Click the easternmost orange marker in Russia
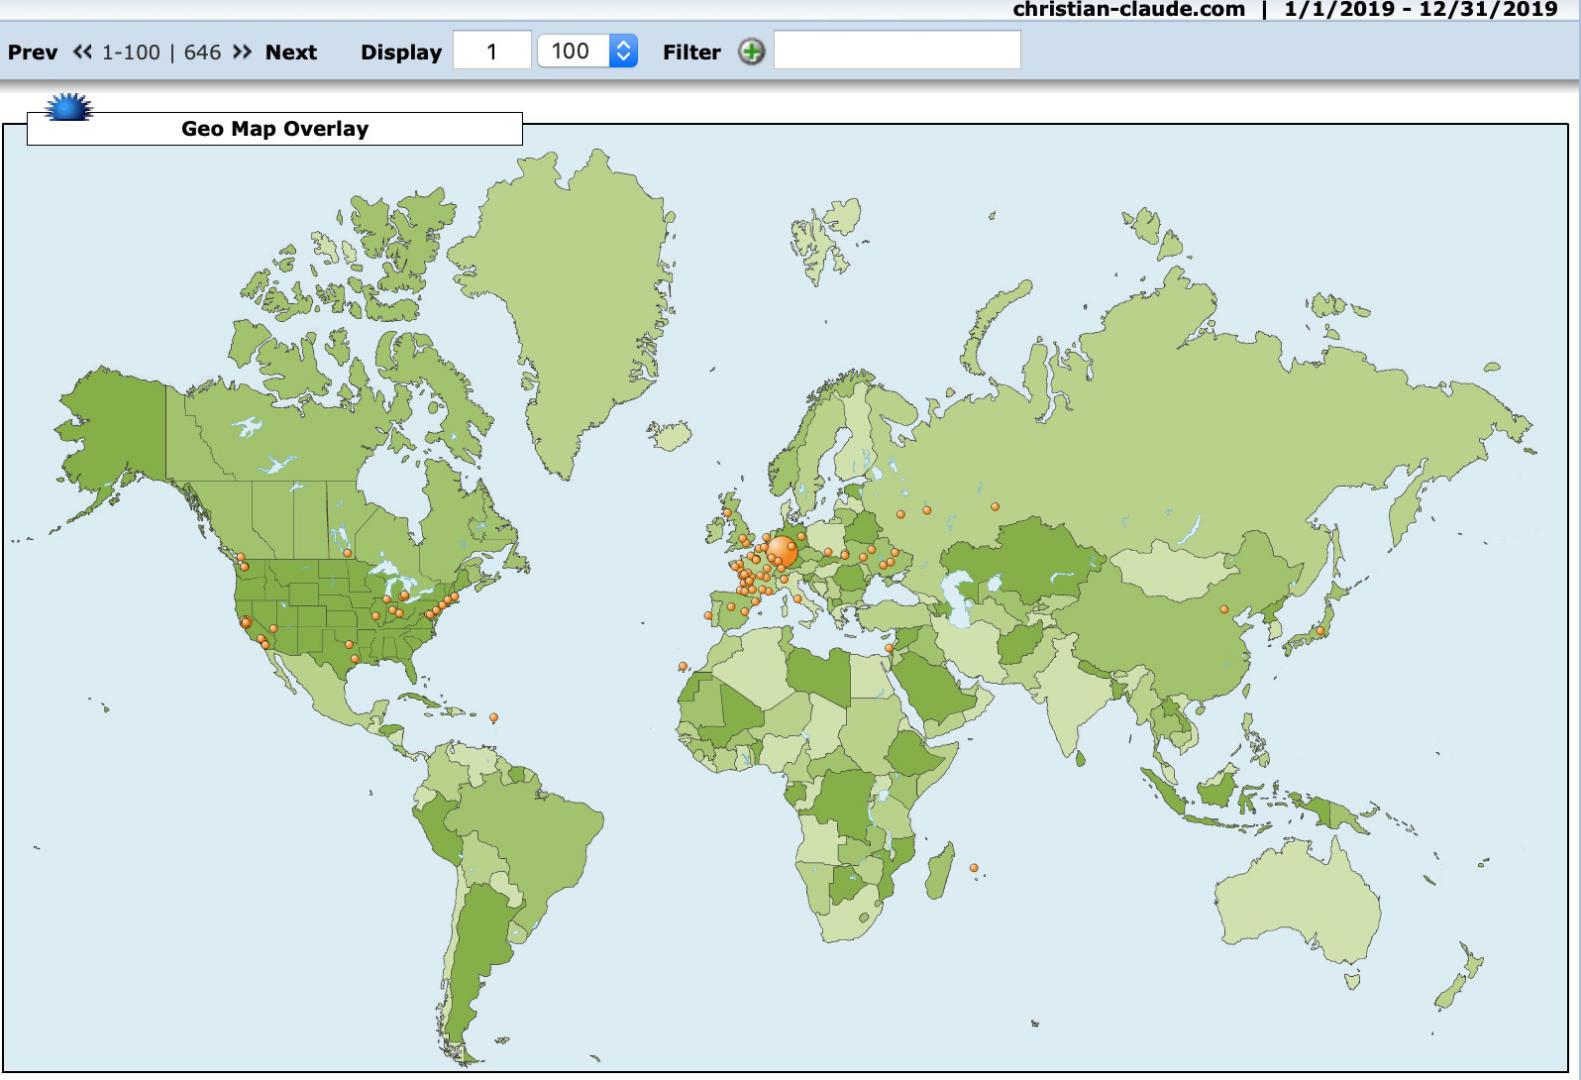Image resolution: width=1581 pixels, height=1080 pixels. coord(995,507)
